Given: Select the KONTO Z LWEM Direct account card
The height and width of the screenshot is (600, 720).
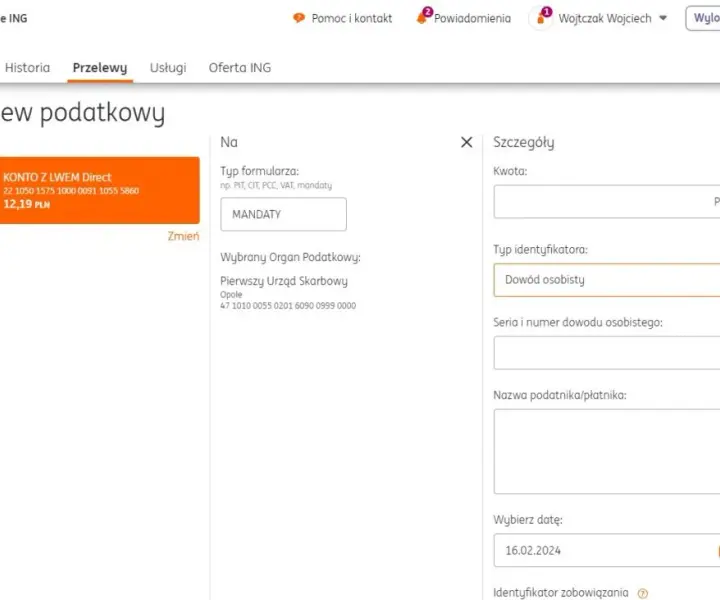Looking at the screenshot, I should pos(99,191).
